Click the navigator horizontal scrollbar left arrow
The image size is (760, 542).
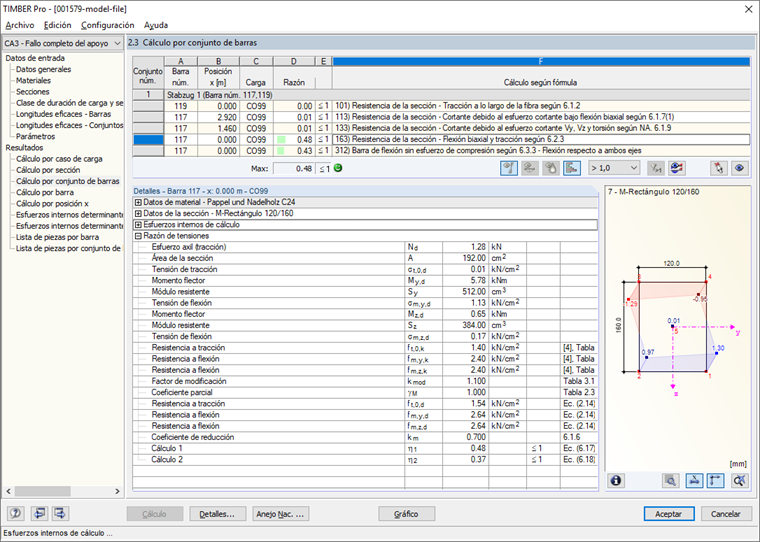click(x=9, y=491)
